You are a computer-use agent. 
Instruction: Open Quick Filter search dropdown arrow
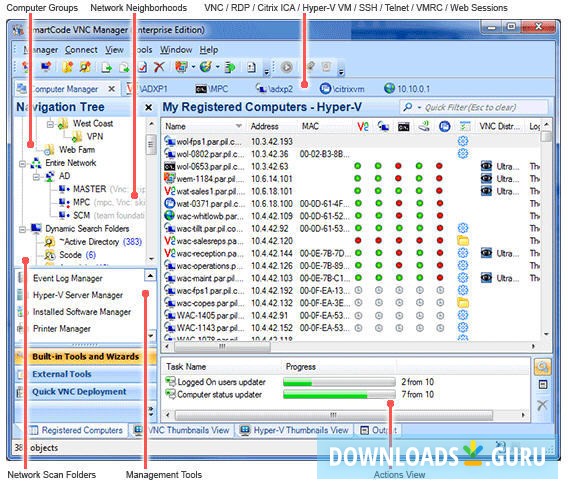click(419, 108)
